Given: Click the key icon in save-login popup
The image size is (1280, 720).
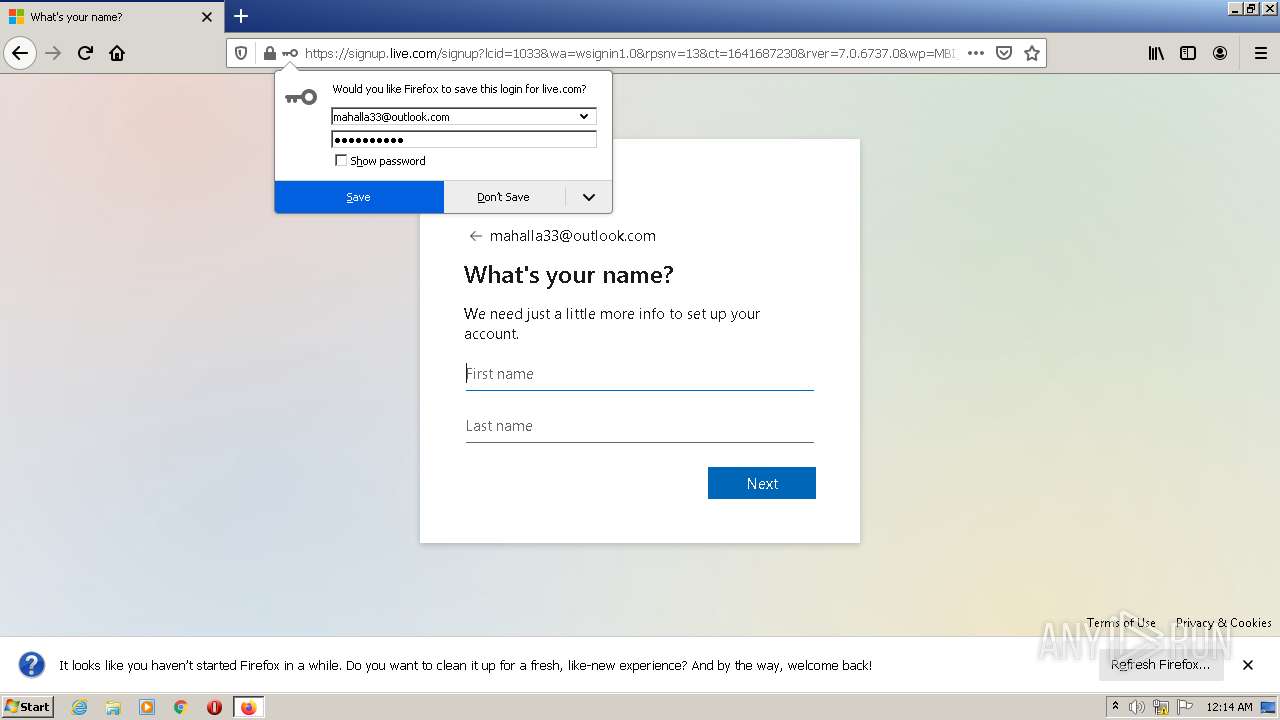Looking at the screenshot, I should coord(301,97).
